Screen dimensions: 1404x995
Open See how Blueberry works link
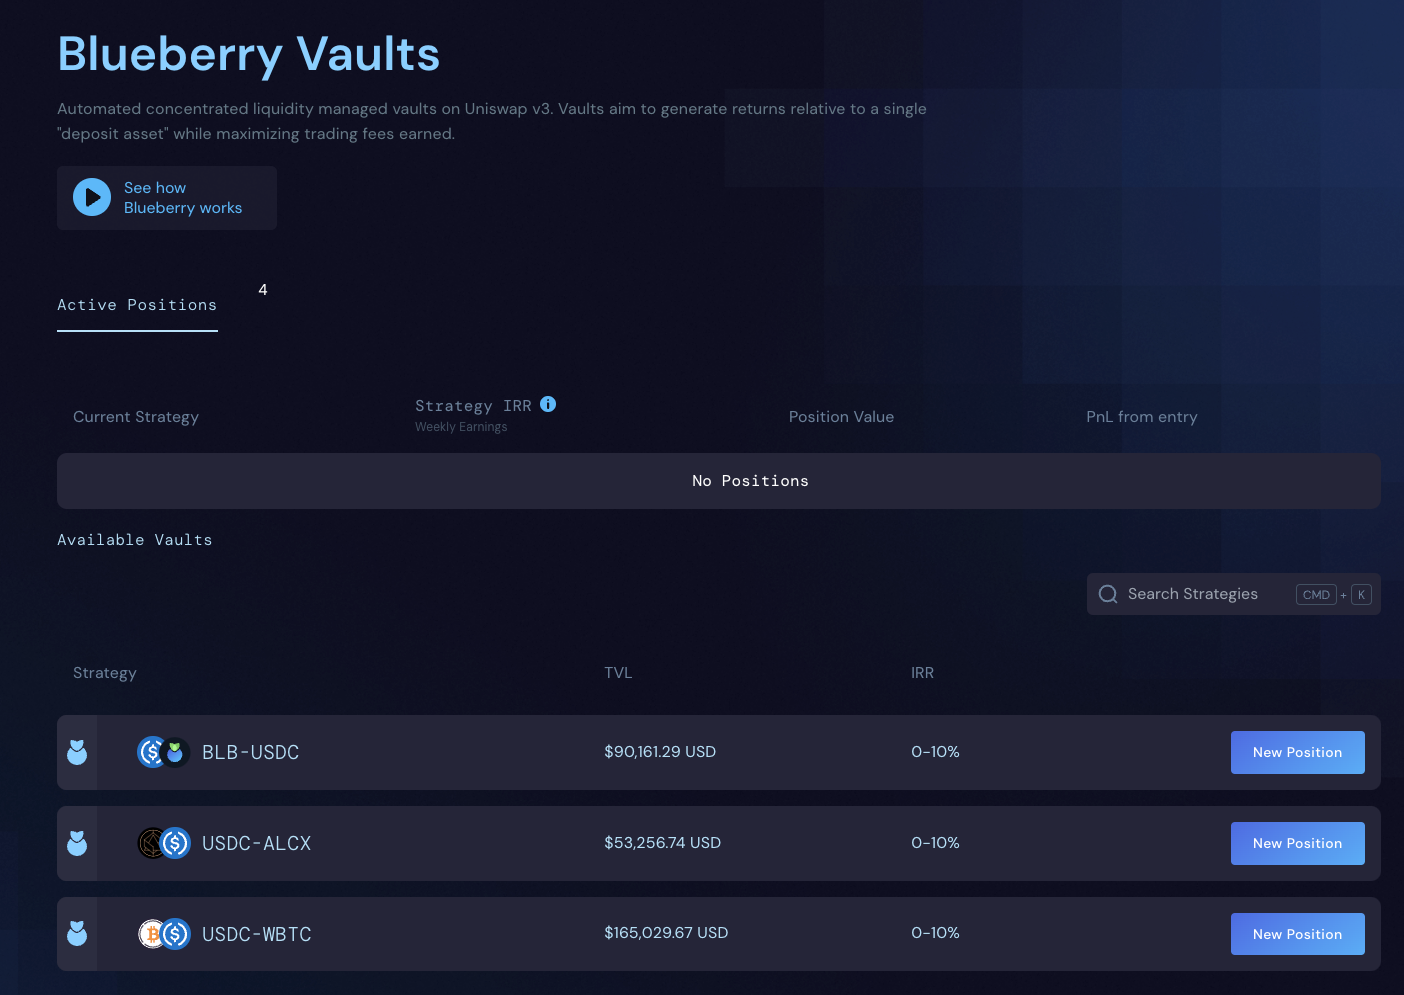pos(183,198)
